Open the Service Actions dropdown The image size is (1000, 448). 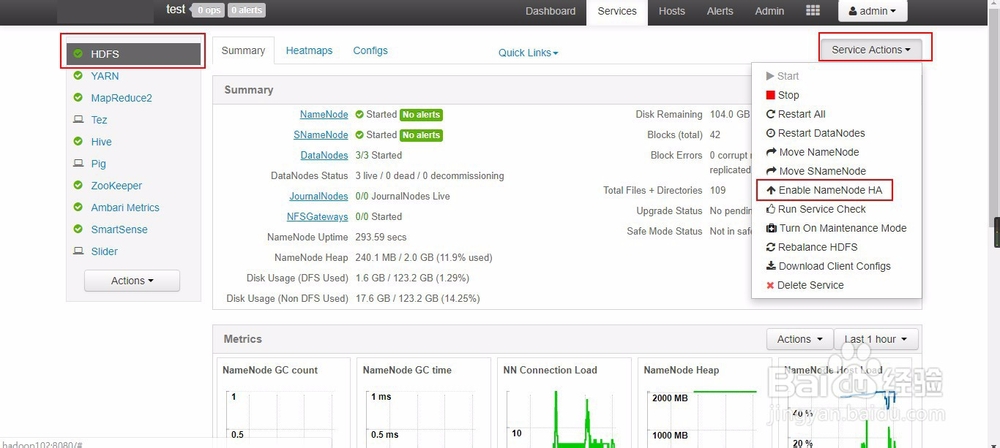click(x=871, y=50)
